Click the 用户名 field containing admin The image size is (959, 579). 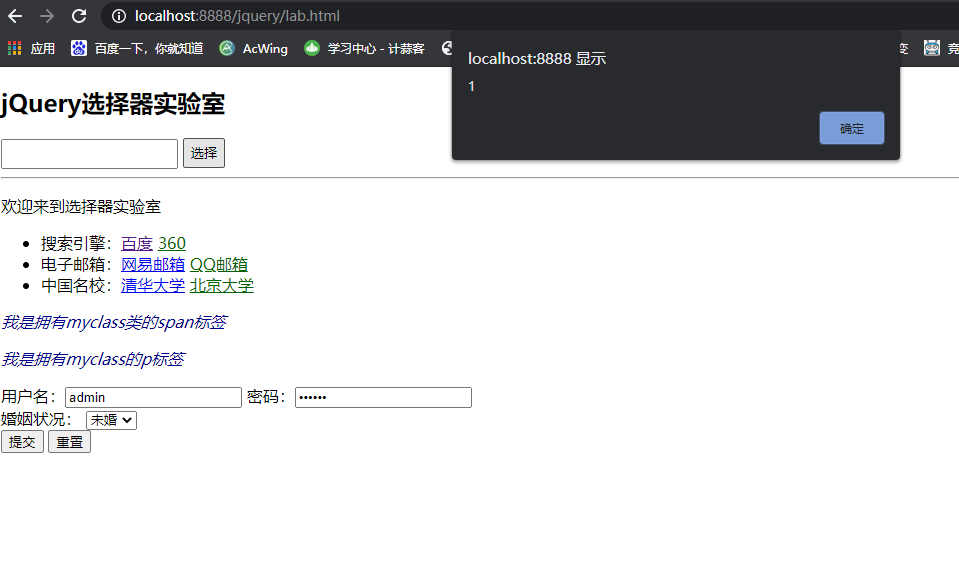(x=154, y=397)
